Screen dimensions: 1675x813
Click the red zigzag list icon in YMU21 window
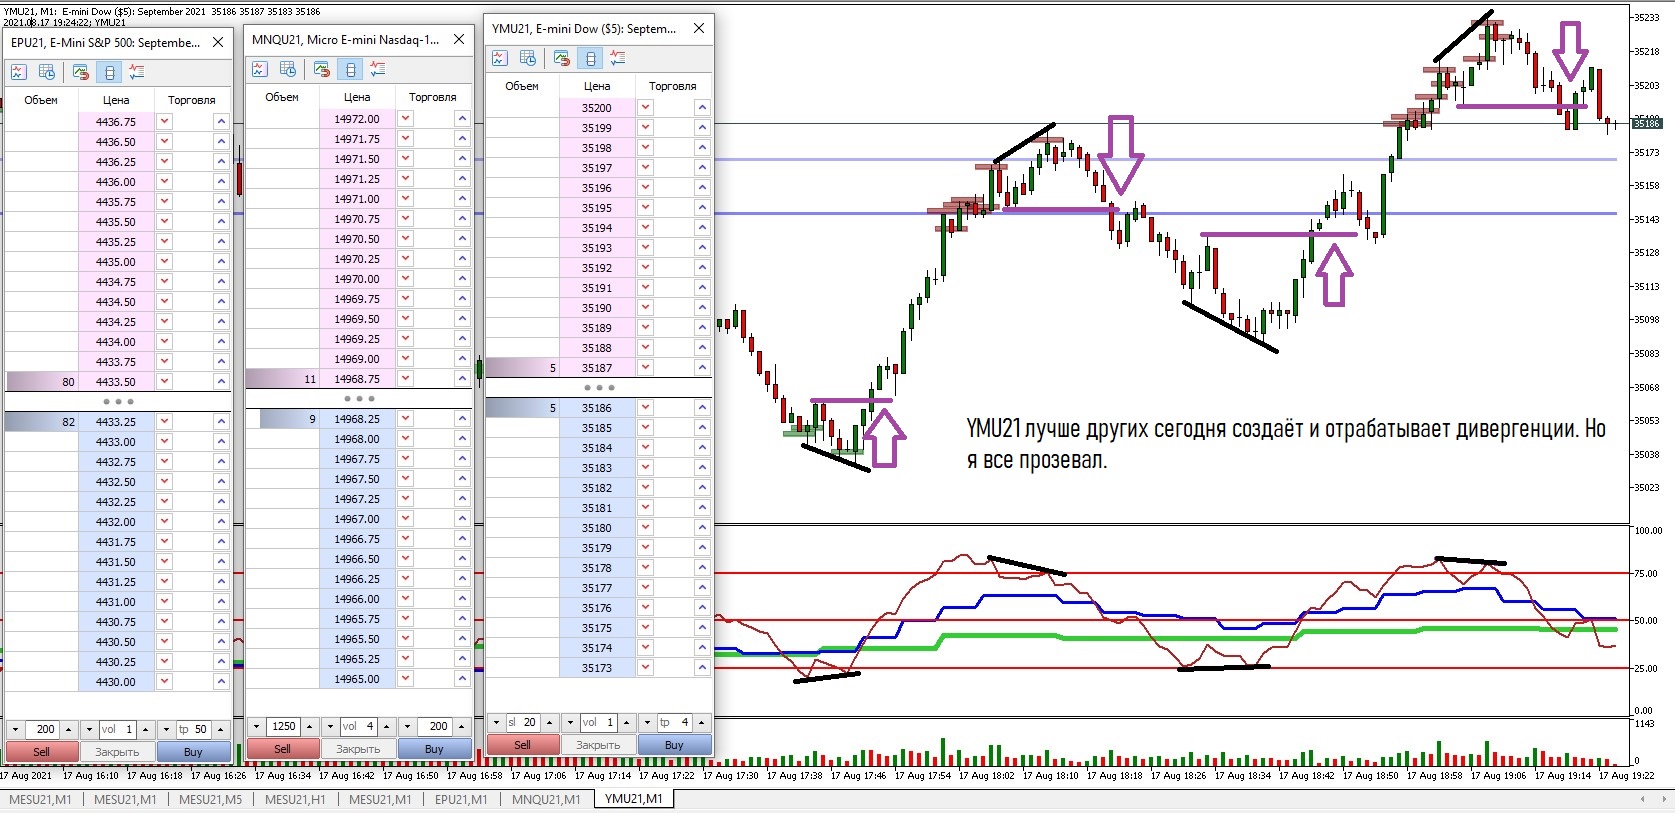click(x=618, y=58)
